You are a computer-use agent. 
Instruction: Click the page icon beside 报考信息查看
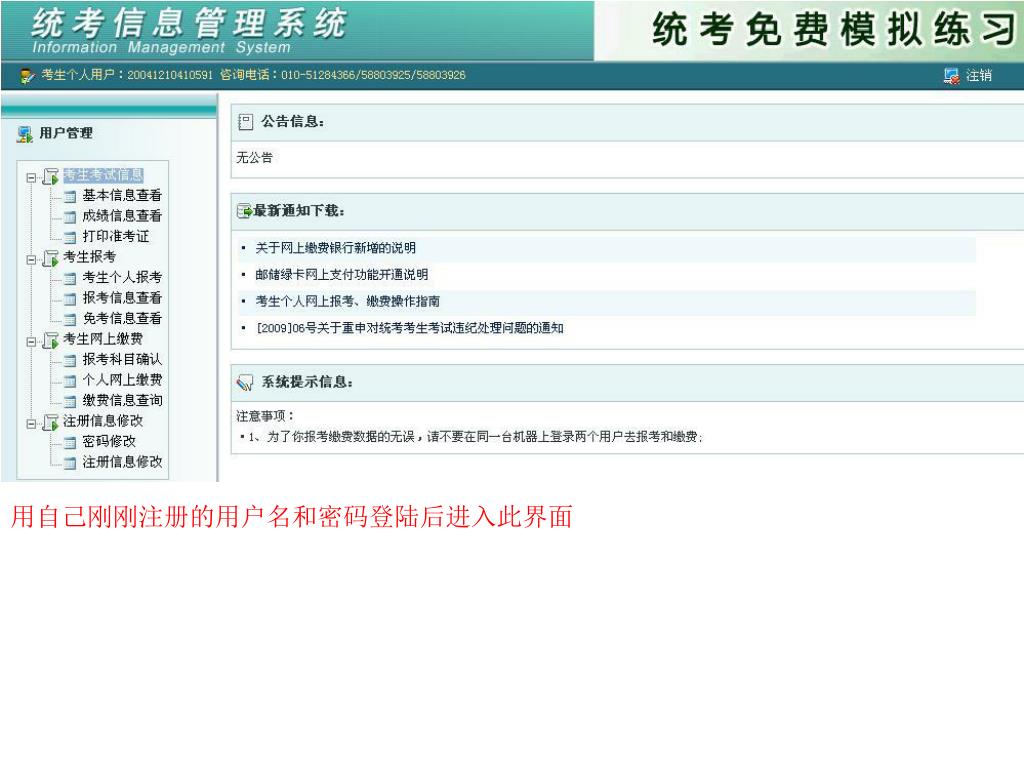point(70,299)
